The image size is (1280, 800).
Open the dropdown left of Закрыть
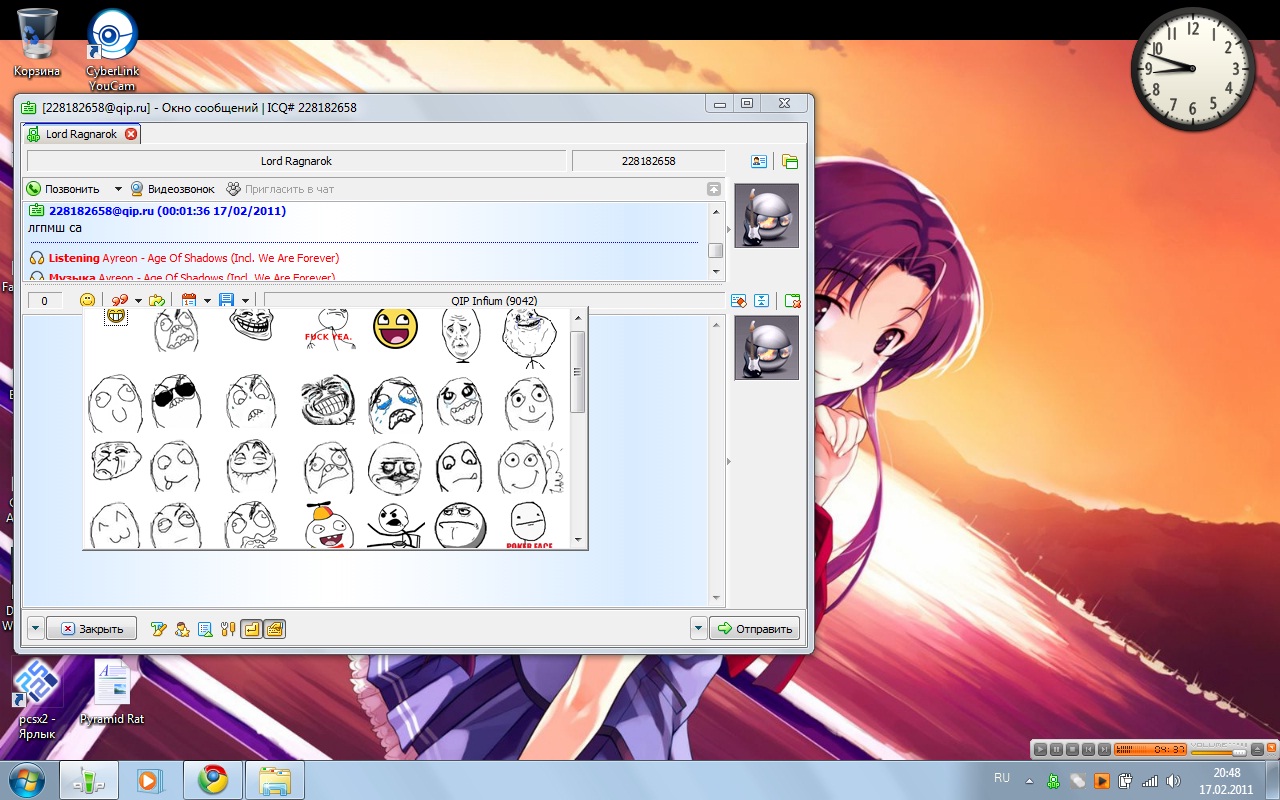click(x=35, y=629)
